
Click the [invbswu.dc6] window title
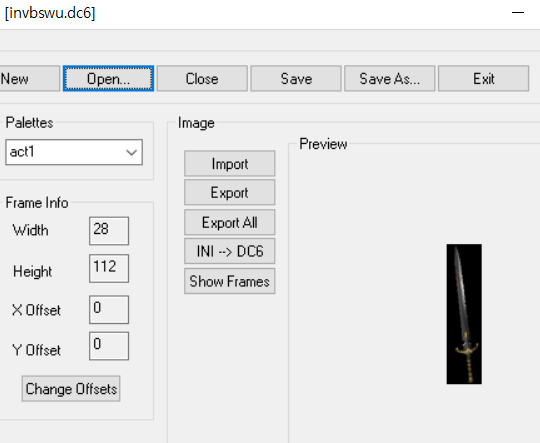click(x=50, y=13)
